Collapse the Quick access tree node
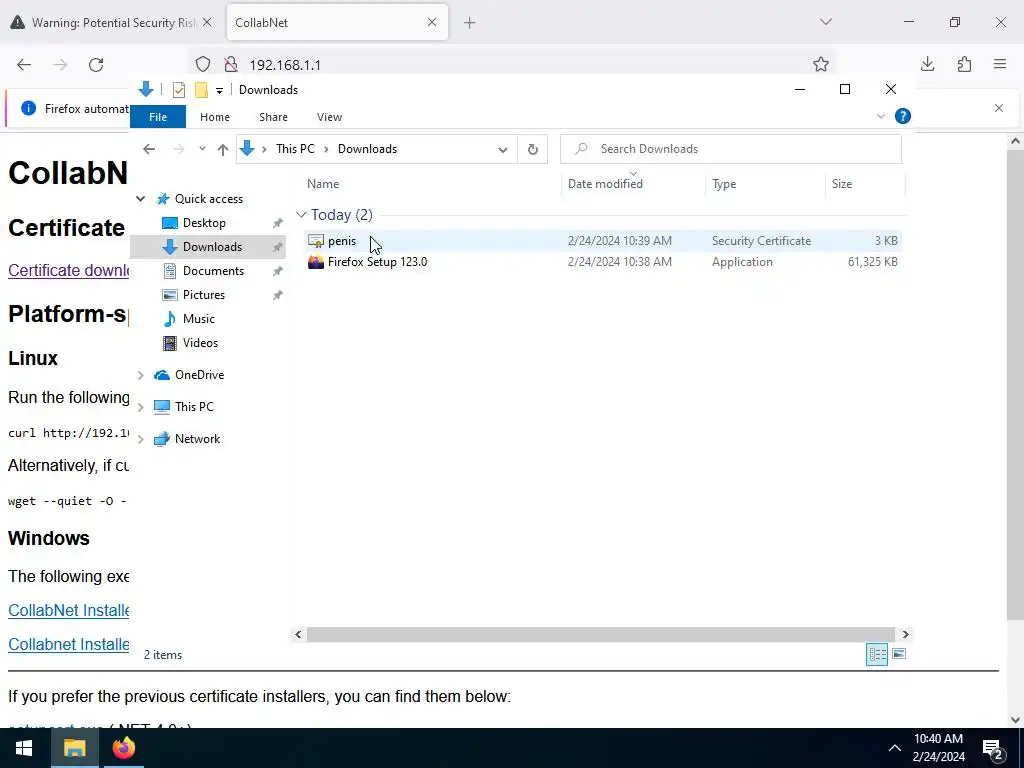 (x=140, y=199)
